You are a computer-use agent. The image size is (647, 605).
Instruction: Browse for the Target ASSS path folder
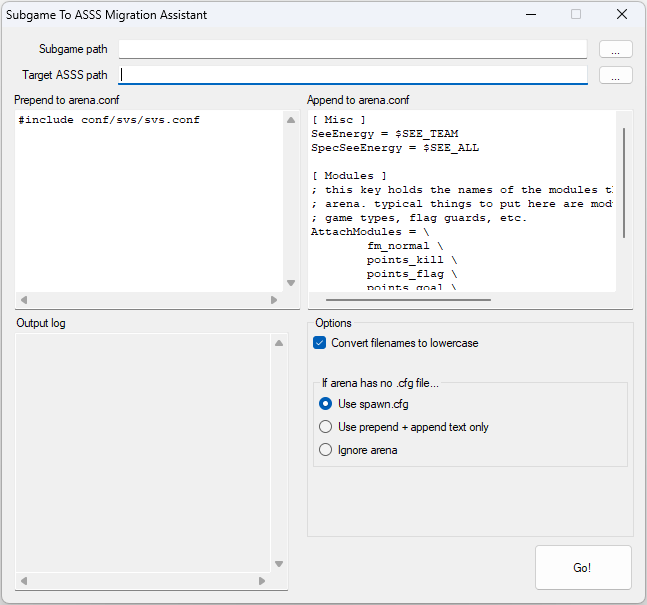(615, 75)
